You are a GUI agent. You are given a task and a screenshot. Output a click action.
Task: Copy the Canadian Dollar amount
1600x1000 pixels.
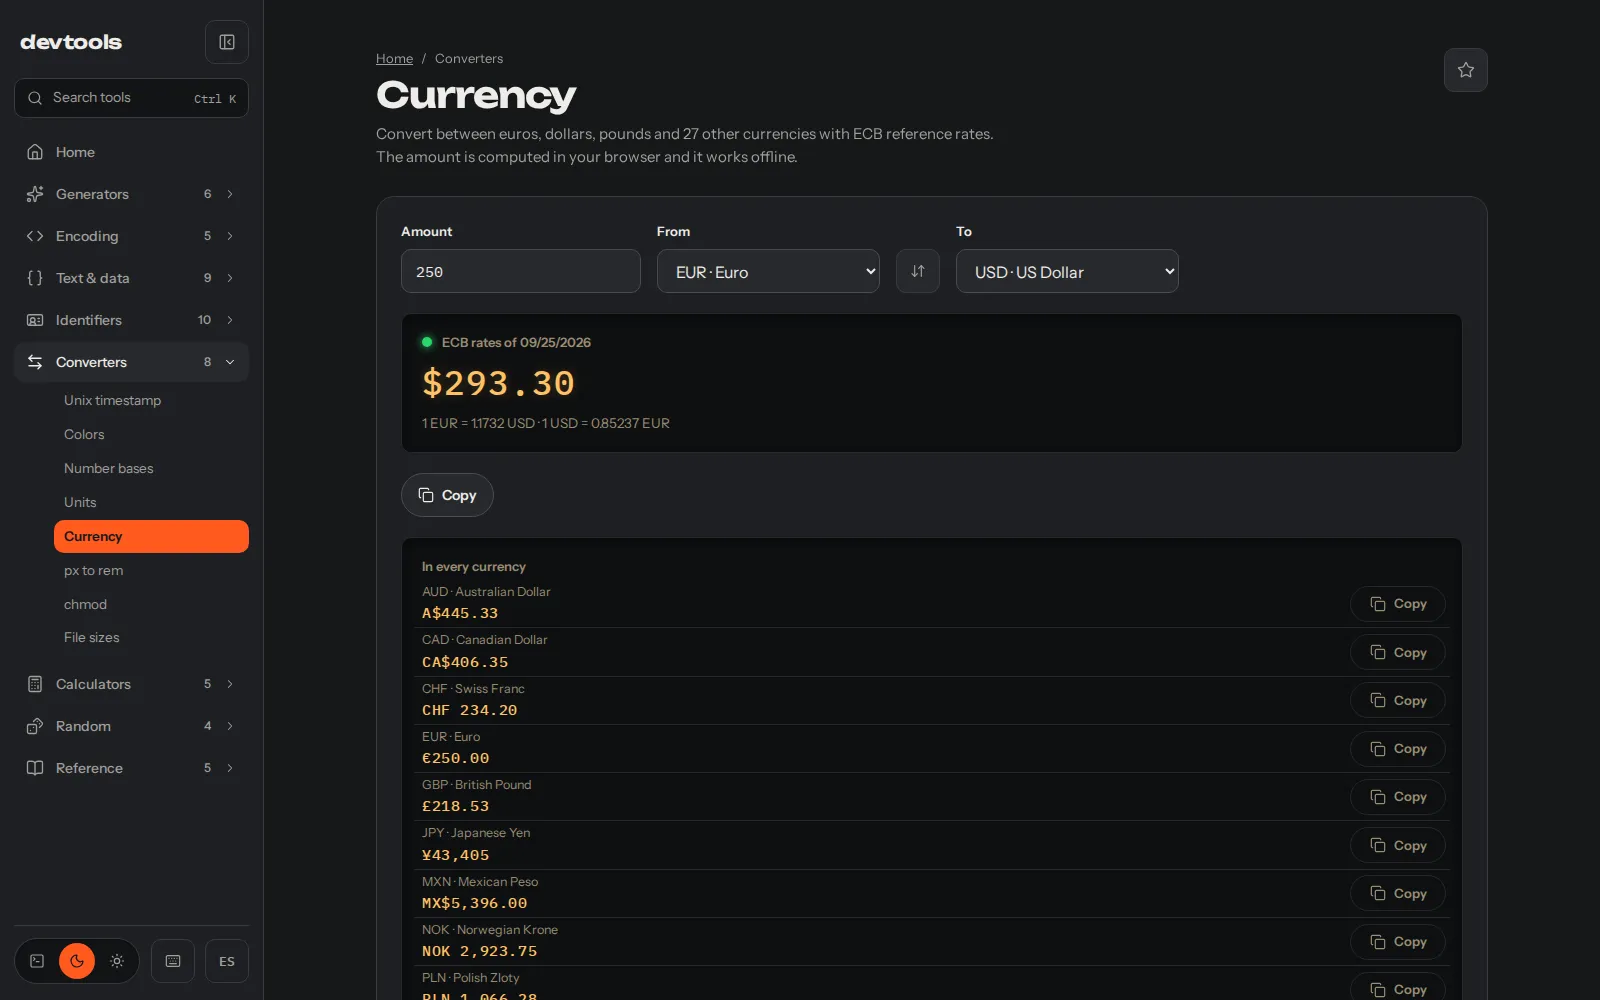pyautogui.click(x=1397, y=652)
